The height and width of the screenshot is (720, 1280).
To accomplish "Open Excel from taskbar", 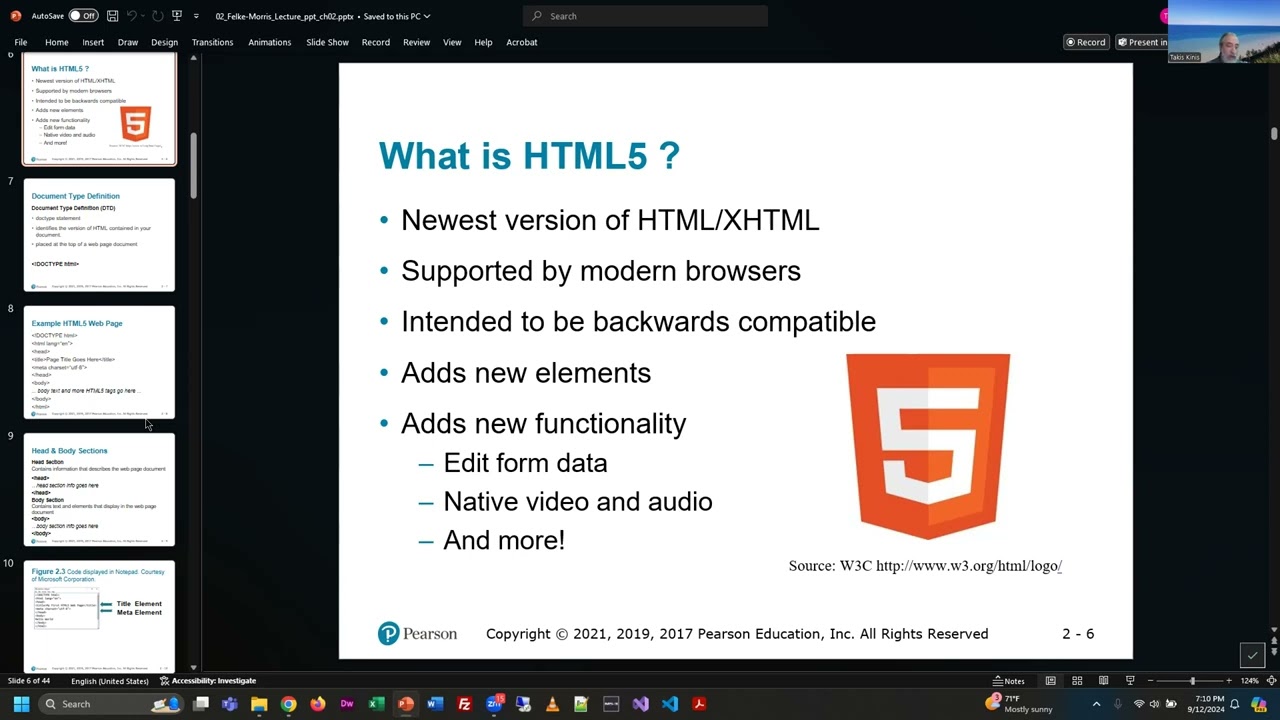I will pos(376,704).
